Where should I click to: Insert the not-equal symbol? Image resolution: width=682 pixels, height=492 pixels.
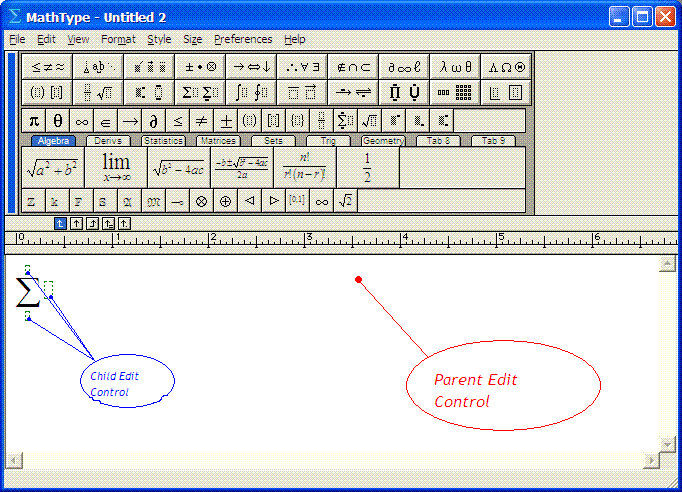pyautogui.click(x=201, y=120)
